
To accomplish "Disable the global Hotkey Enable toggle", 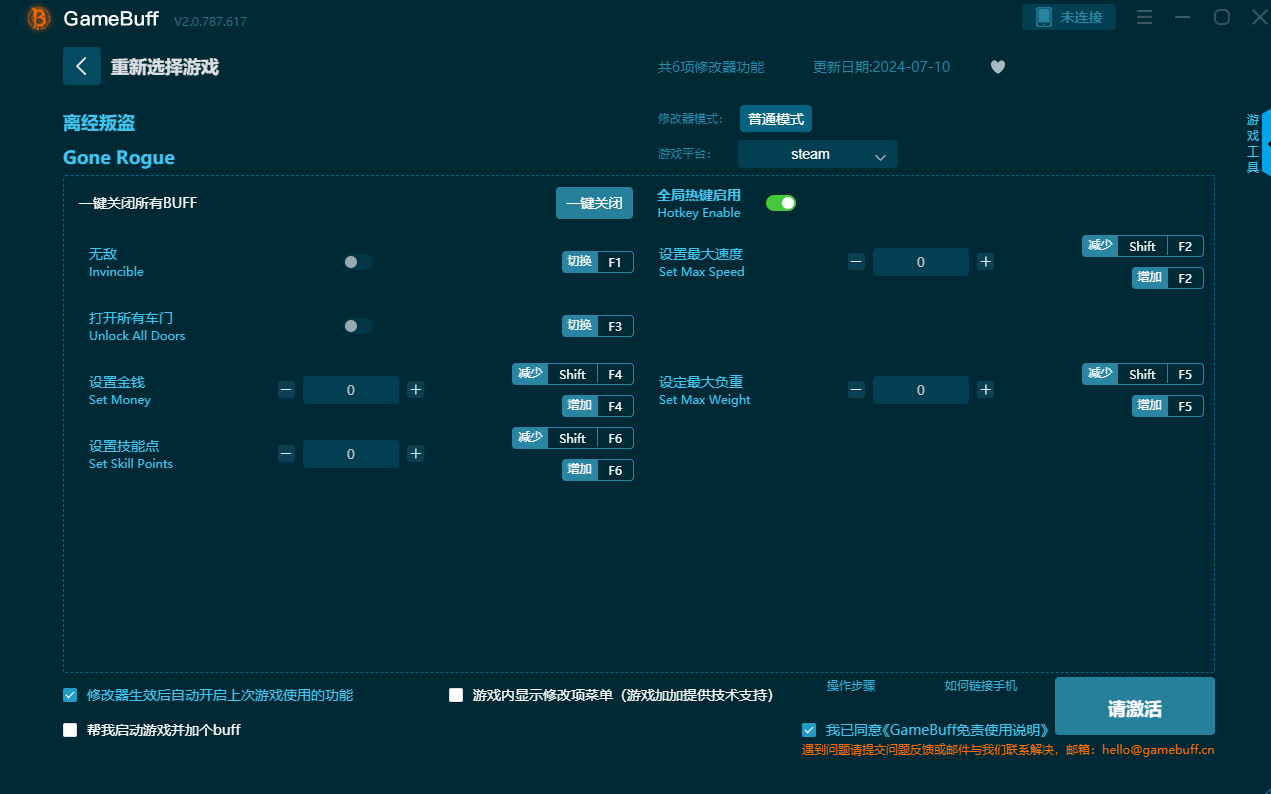I will tap(780, 203).
